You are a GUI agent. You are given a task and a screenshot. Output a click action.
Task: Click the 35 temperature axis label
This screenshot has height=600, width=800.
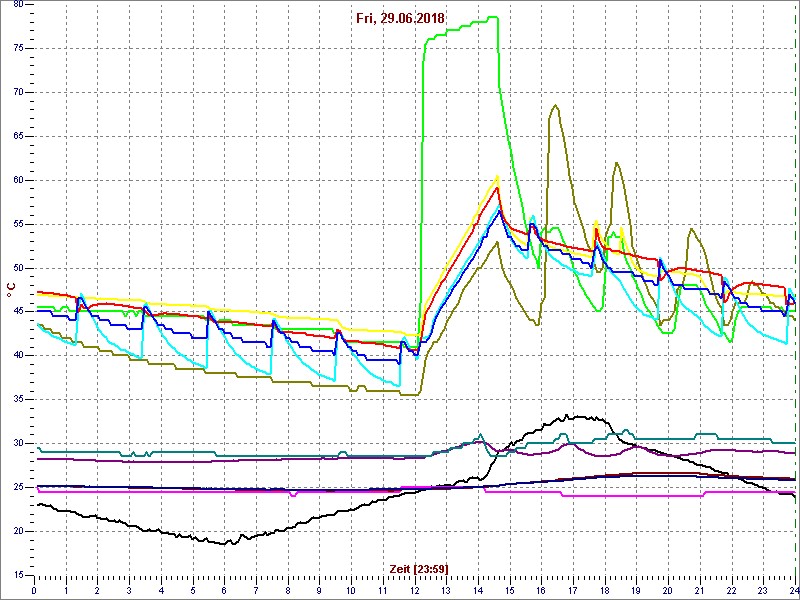click(18, 399)
